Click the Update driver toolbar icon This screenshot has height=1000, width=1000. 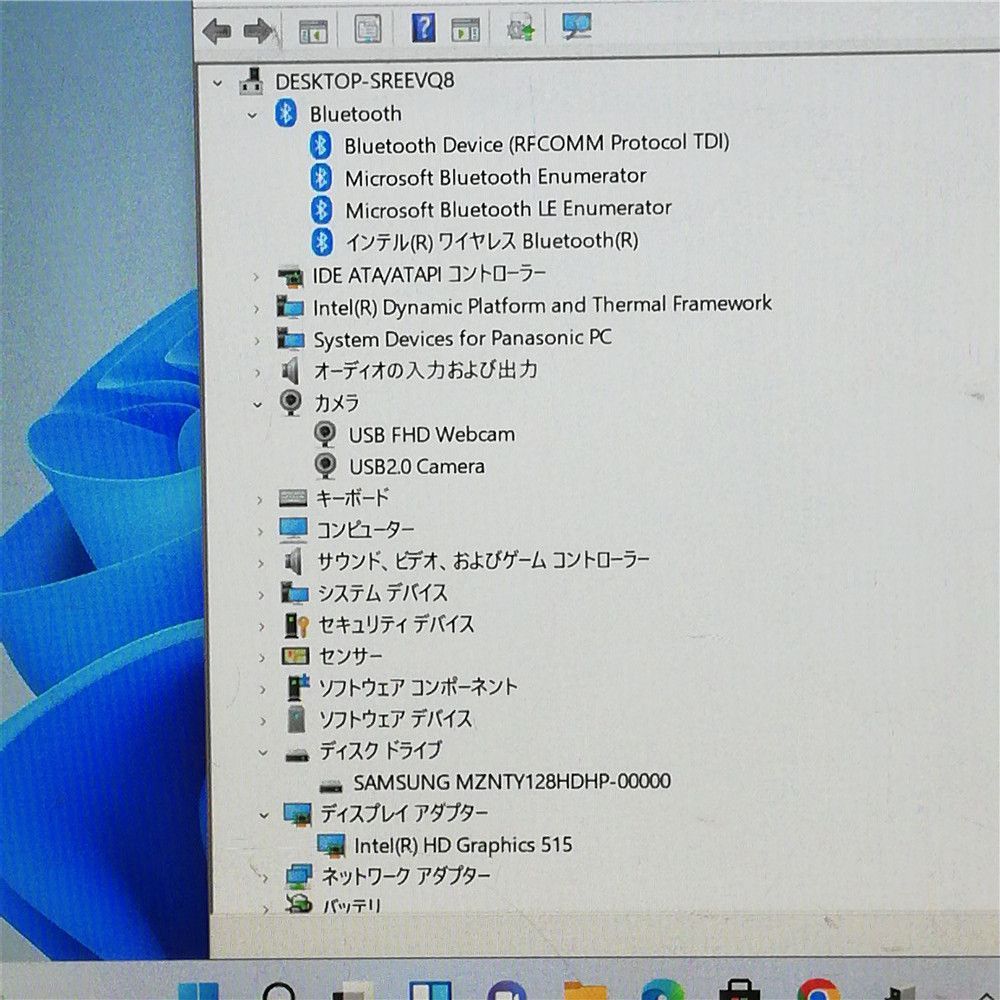[x=520, y=28]
